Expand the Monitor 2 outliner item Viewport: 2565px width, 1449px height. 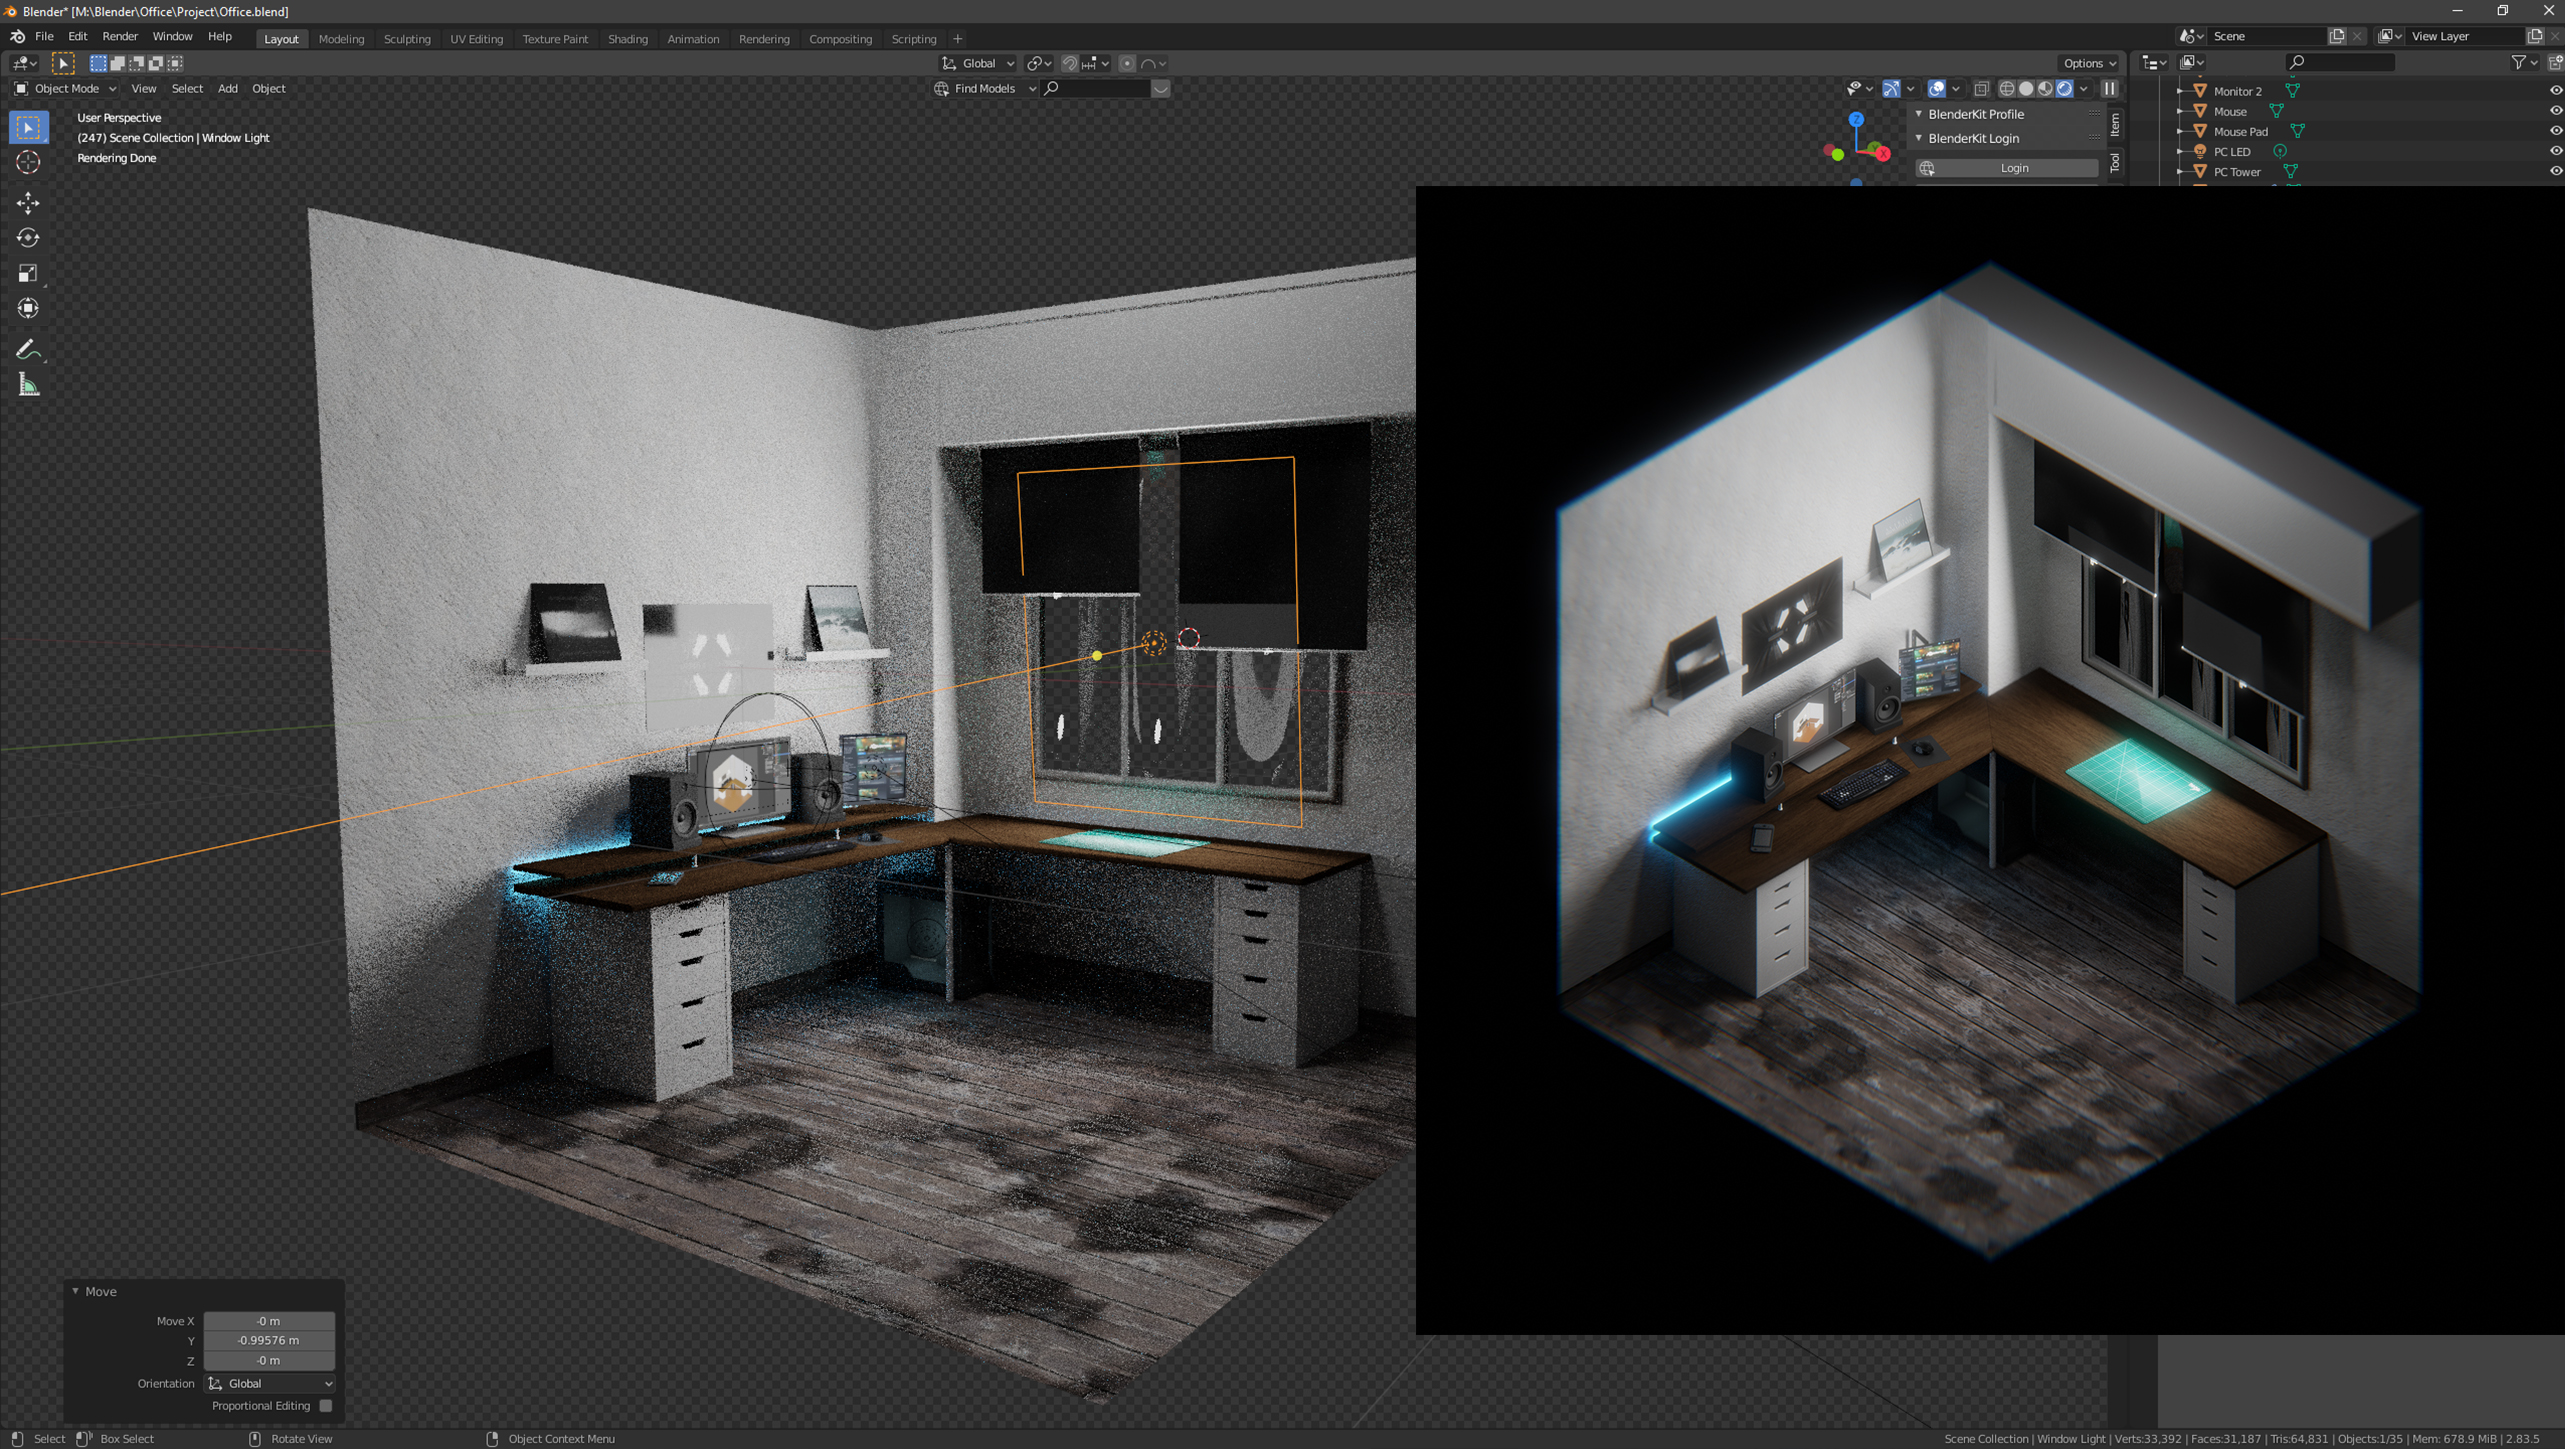(x=2180, y=91)
